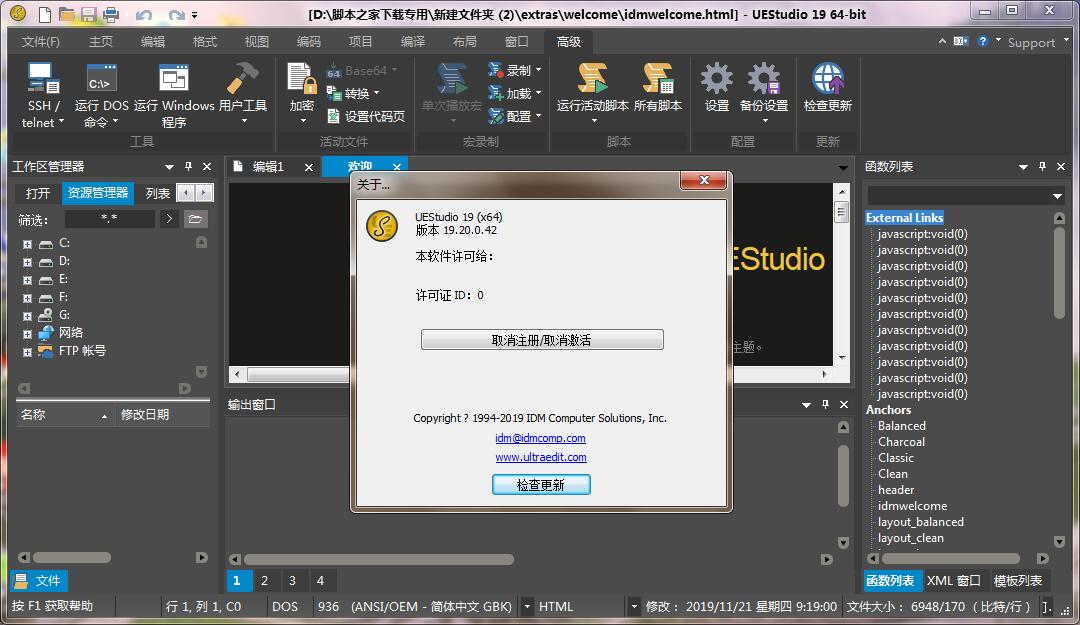Screen dimensions: 1080x625
Task: Click the External Links heading
Action: pyautogui.click(x=904, y=218)
